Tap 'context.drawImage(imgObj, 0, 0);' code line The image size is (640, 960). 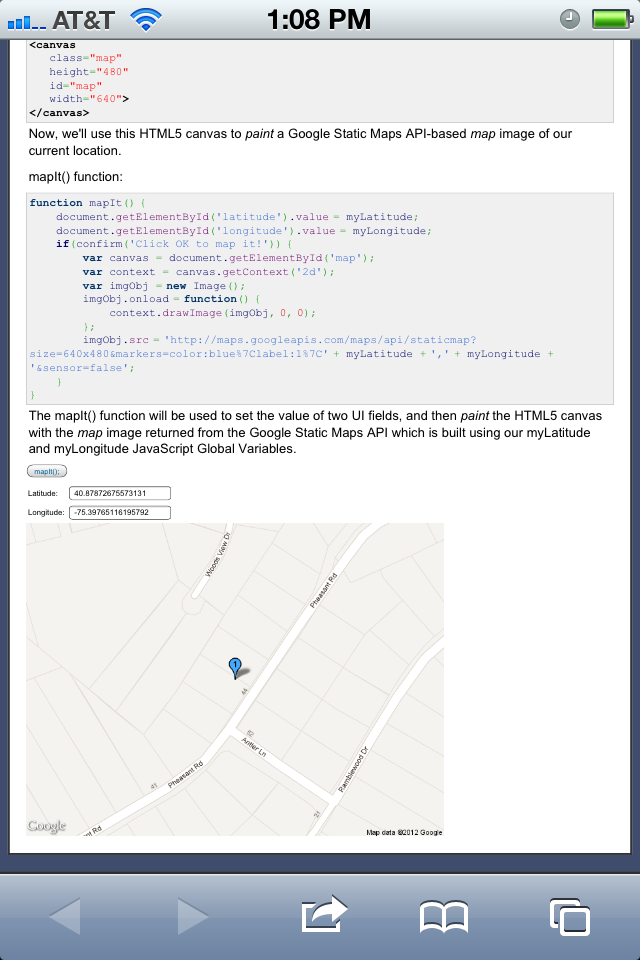click(x=213, y=313)
